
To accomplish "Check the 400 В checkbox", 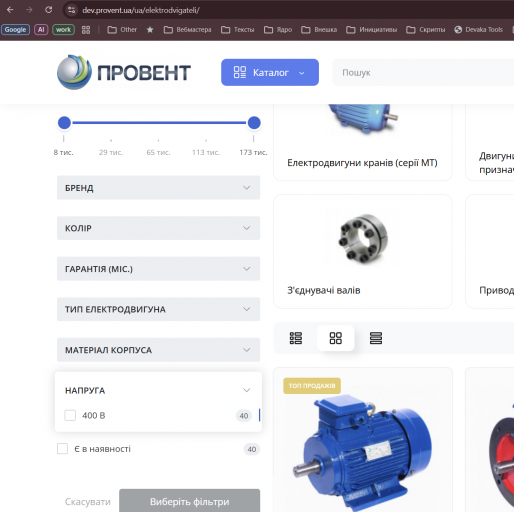I will (70, 415).
